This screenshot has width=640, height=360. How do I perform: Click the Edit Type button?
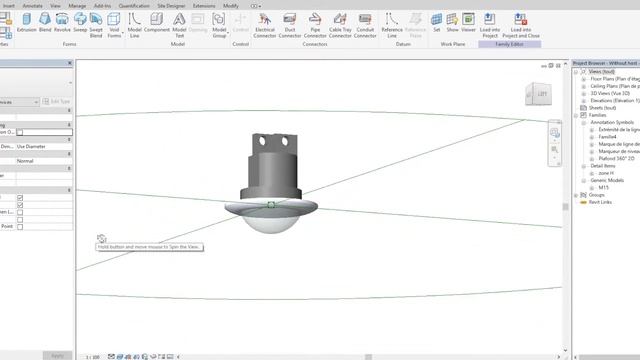click(57, 101)
